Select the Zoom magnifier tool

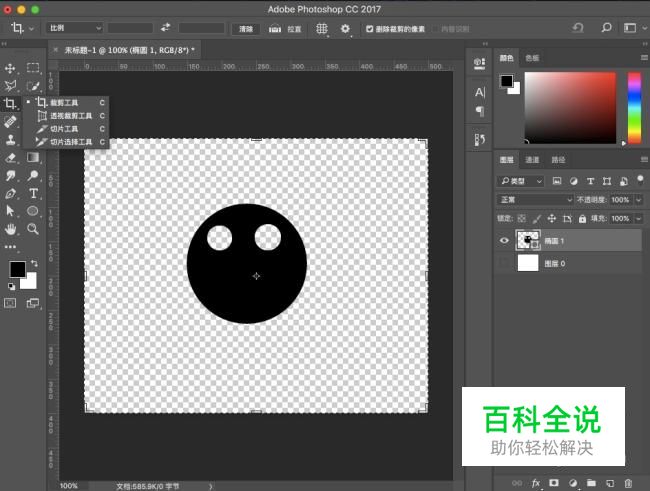[x=33, y=229]
